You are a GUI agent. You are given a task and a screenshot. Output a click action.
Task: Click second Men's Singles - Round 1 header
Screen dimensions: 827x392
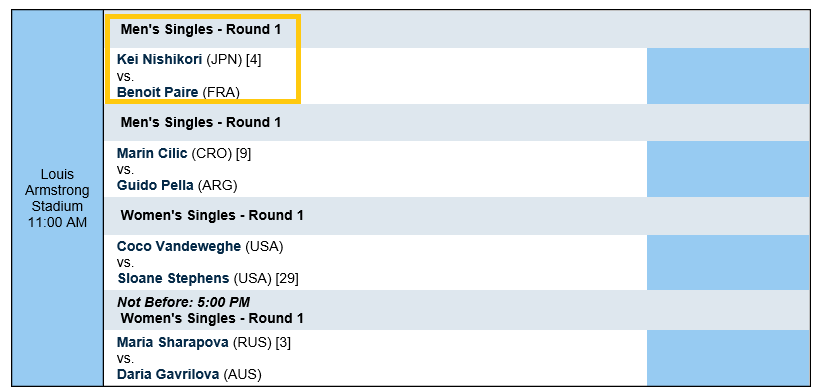tap(201, 122)
